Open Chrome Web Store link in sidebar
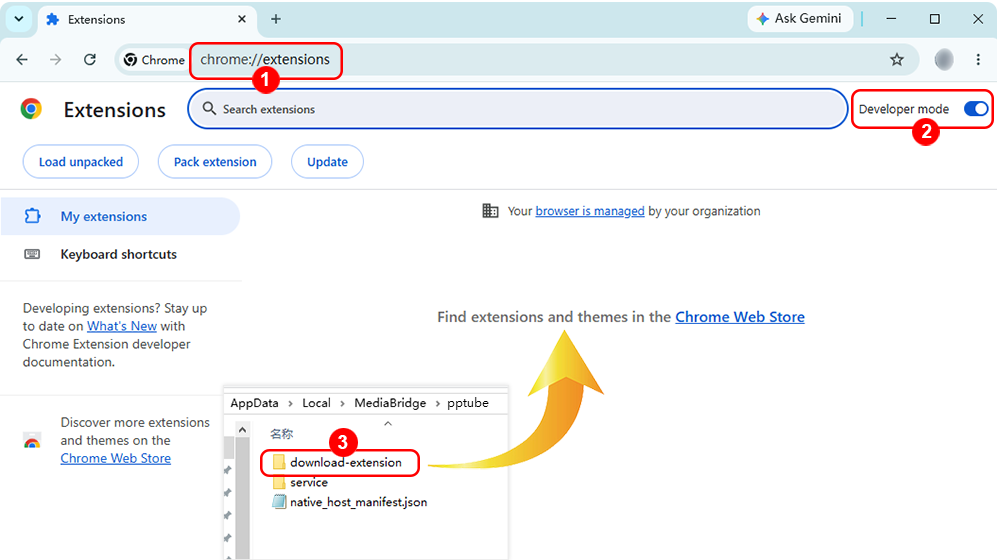Screen dimensions: 1000x560 pos(115,458)
